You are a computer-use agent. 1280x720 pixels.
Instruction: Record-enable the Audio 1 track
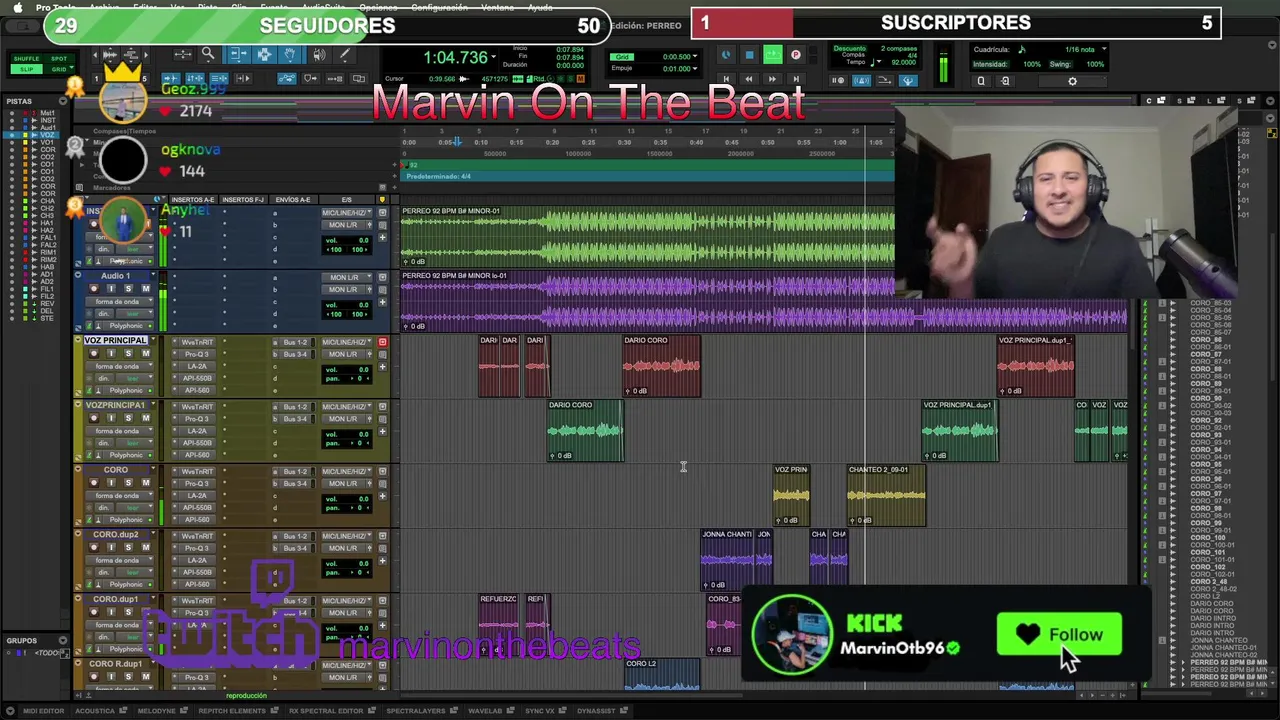coord(94,289)
